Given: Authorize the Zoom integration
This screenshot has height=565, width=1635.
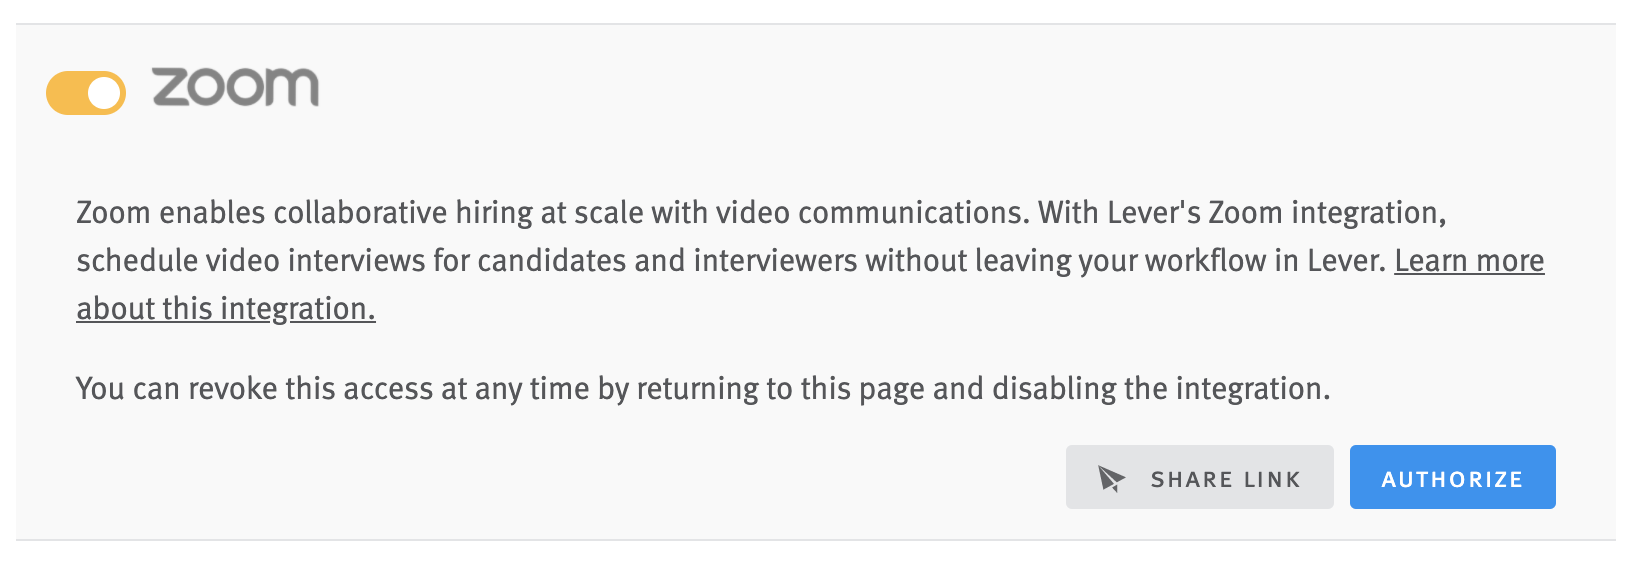Looking at the screenshot, I should [x=1452, y=478].
